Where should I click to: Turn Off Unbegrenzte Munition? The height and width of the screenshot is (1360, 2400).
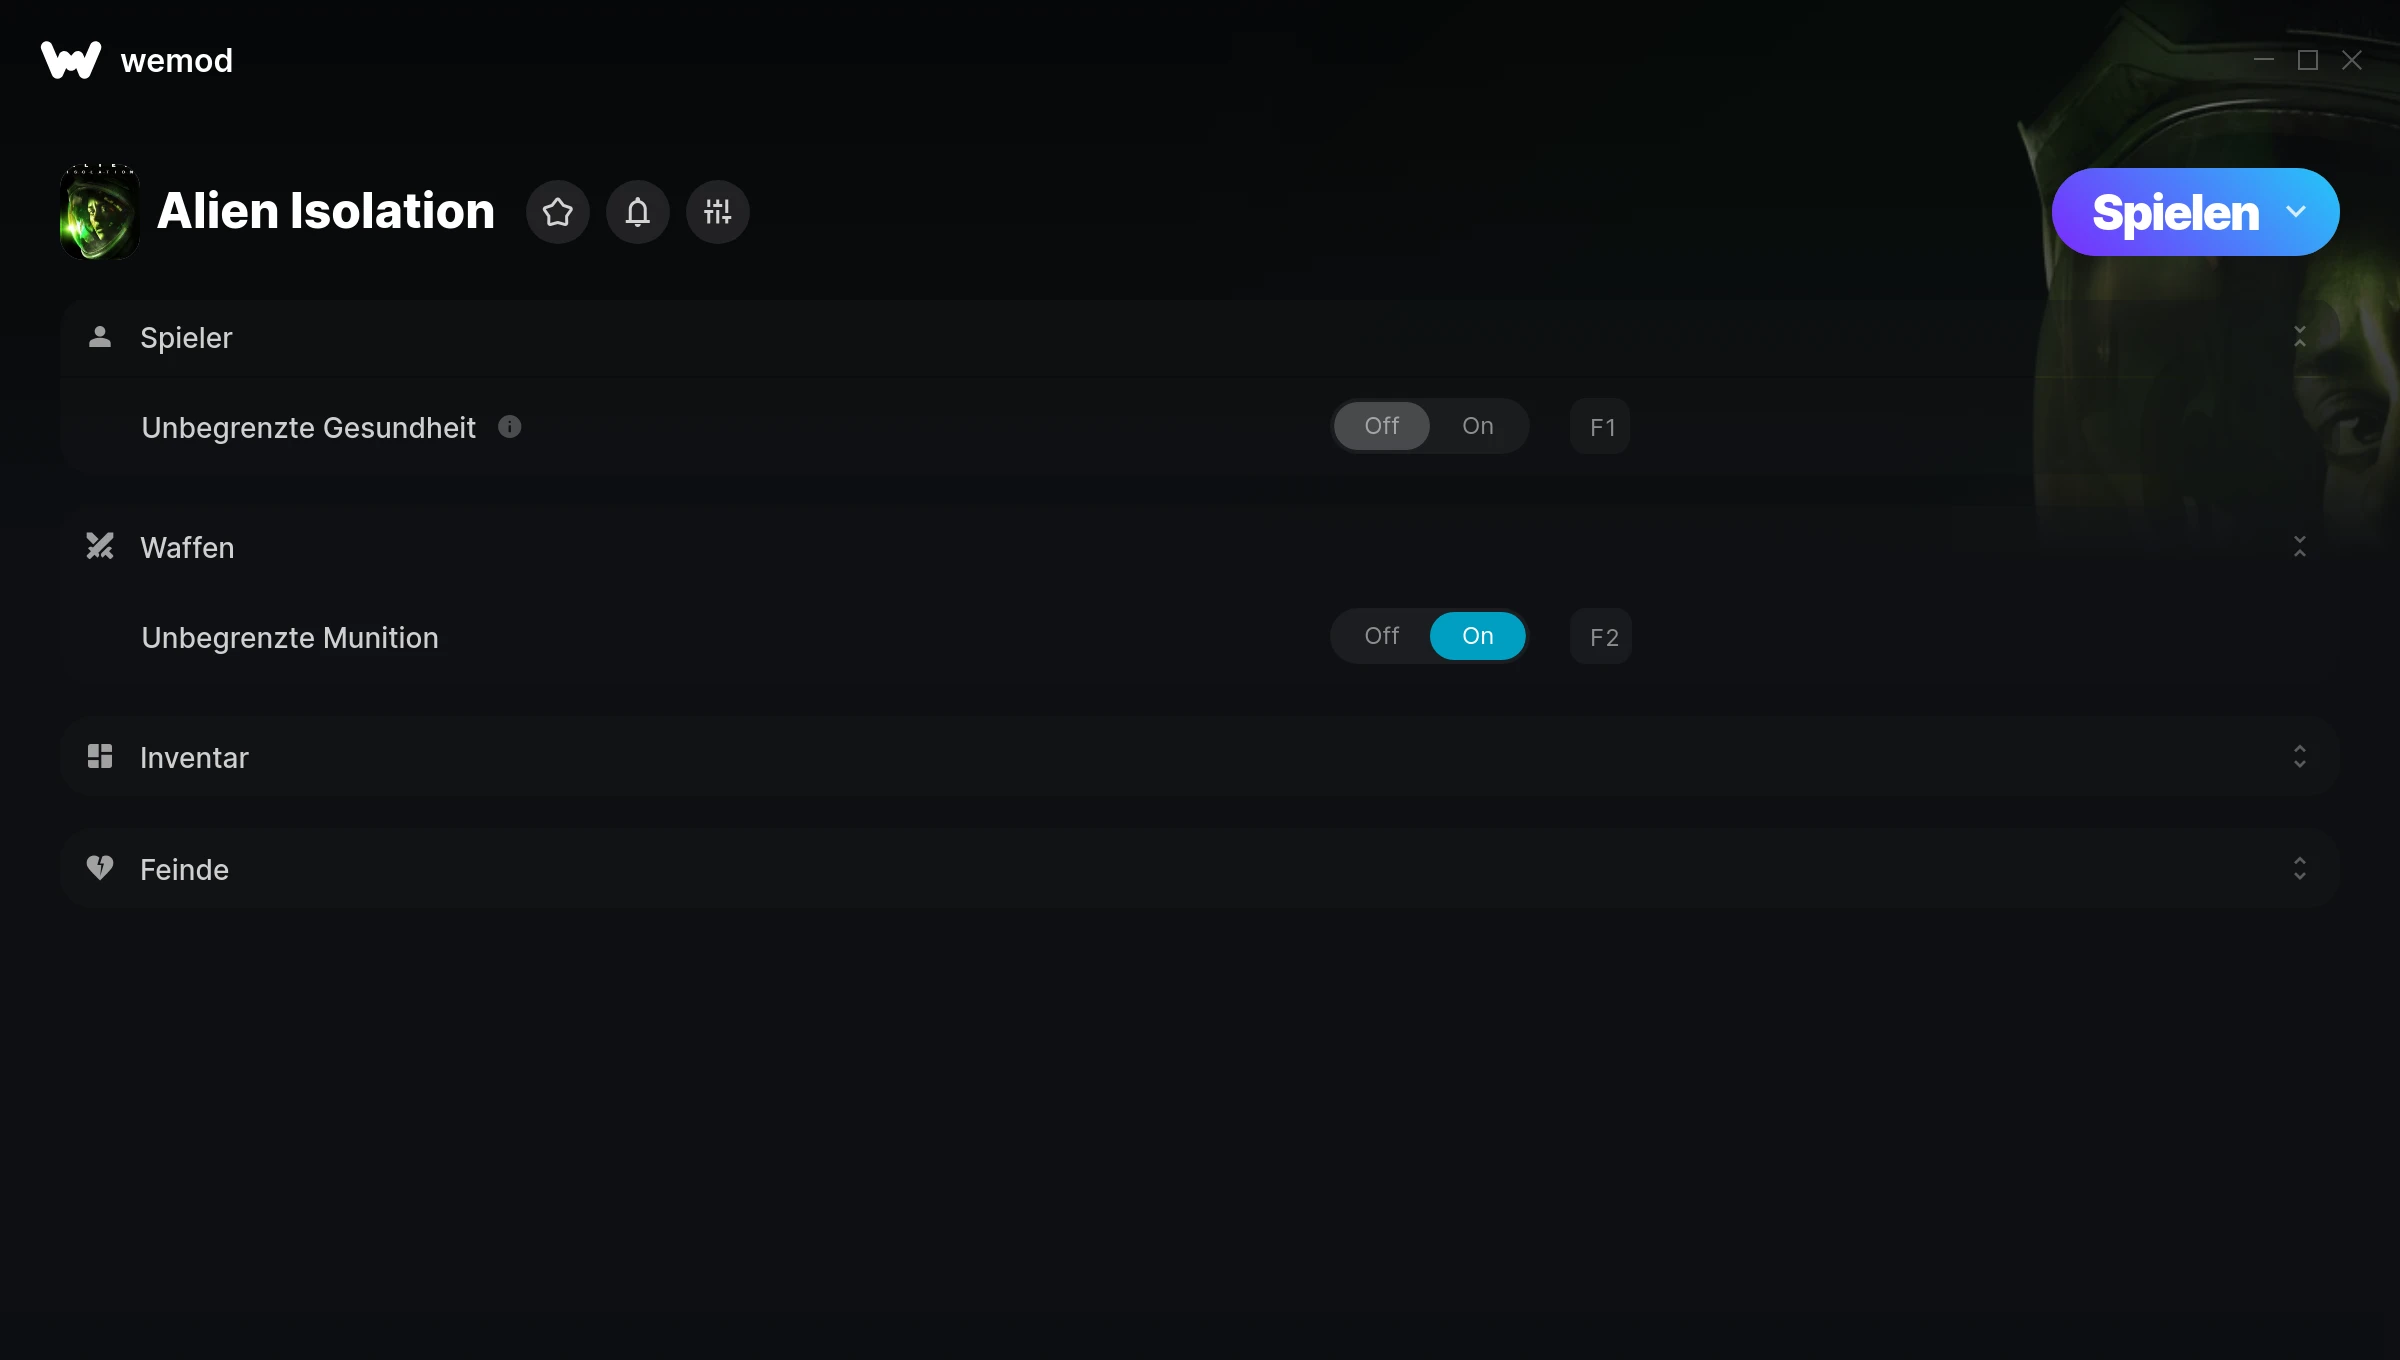(1382, 636)
